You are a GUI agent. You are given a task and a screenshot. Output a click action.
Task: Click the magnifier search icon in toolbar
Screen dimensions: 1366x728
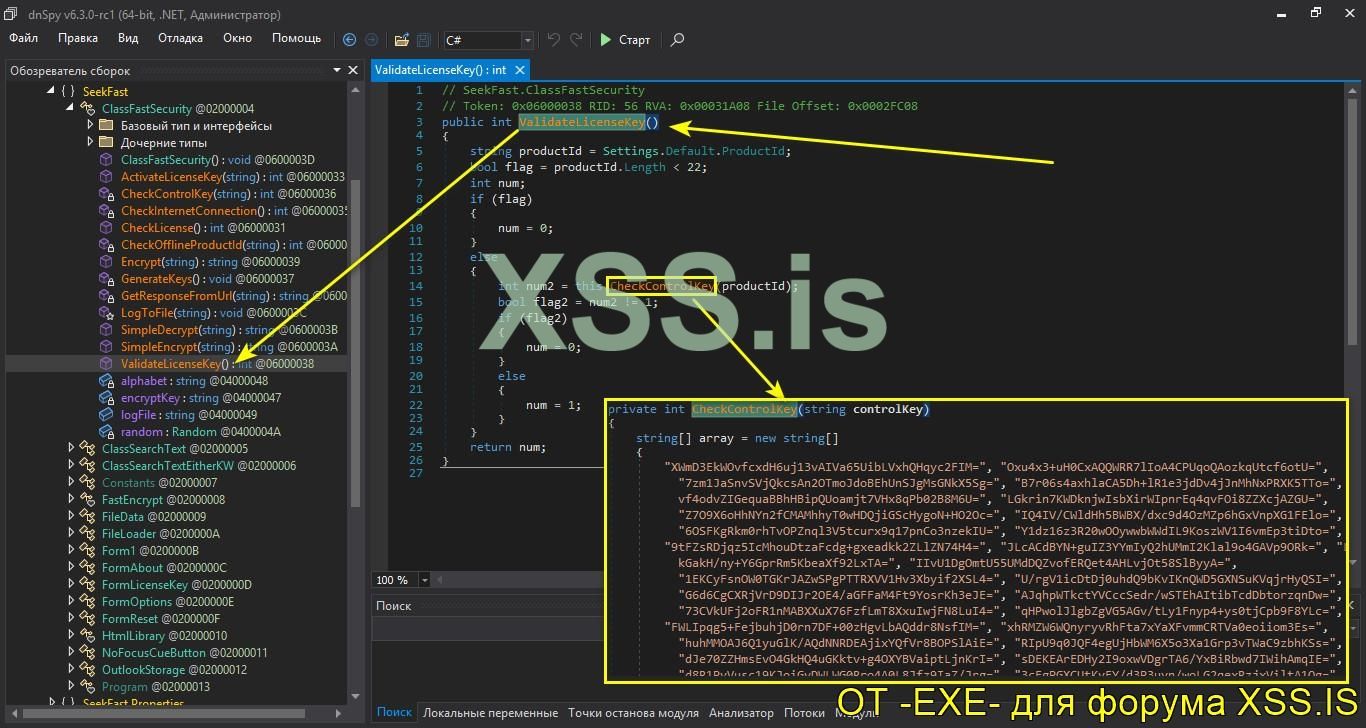677,40
